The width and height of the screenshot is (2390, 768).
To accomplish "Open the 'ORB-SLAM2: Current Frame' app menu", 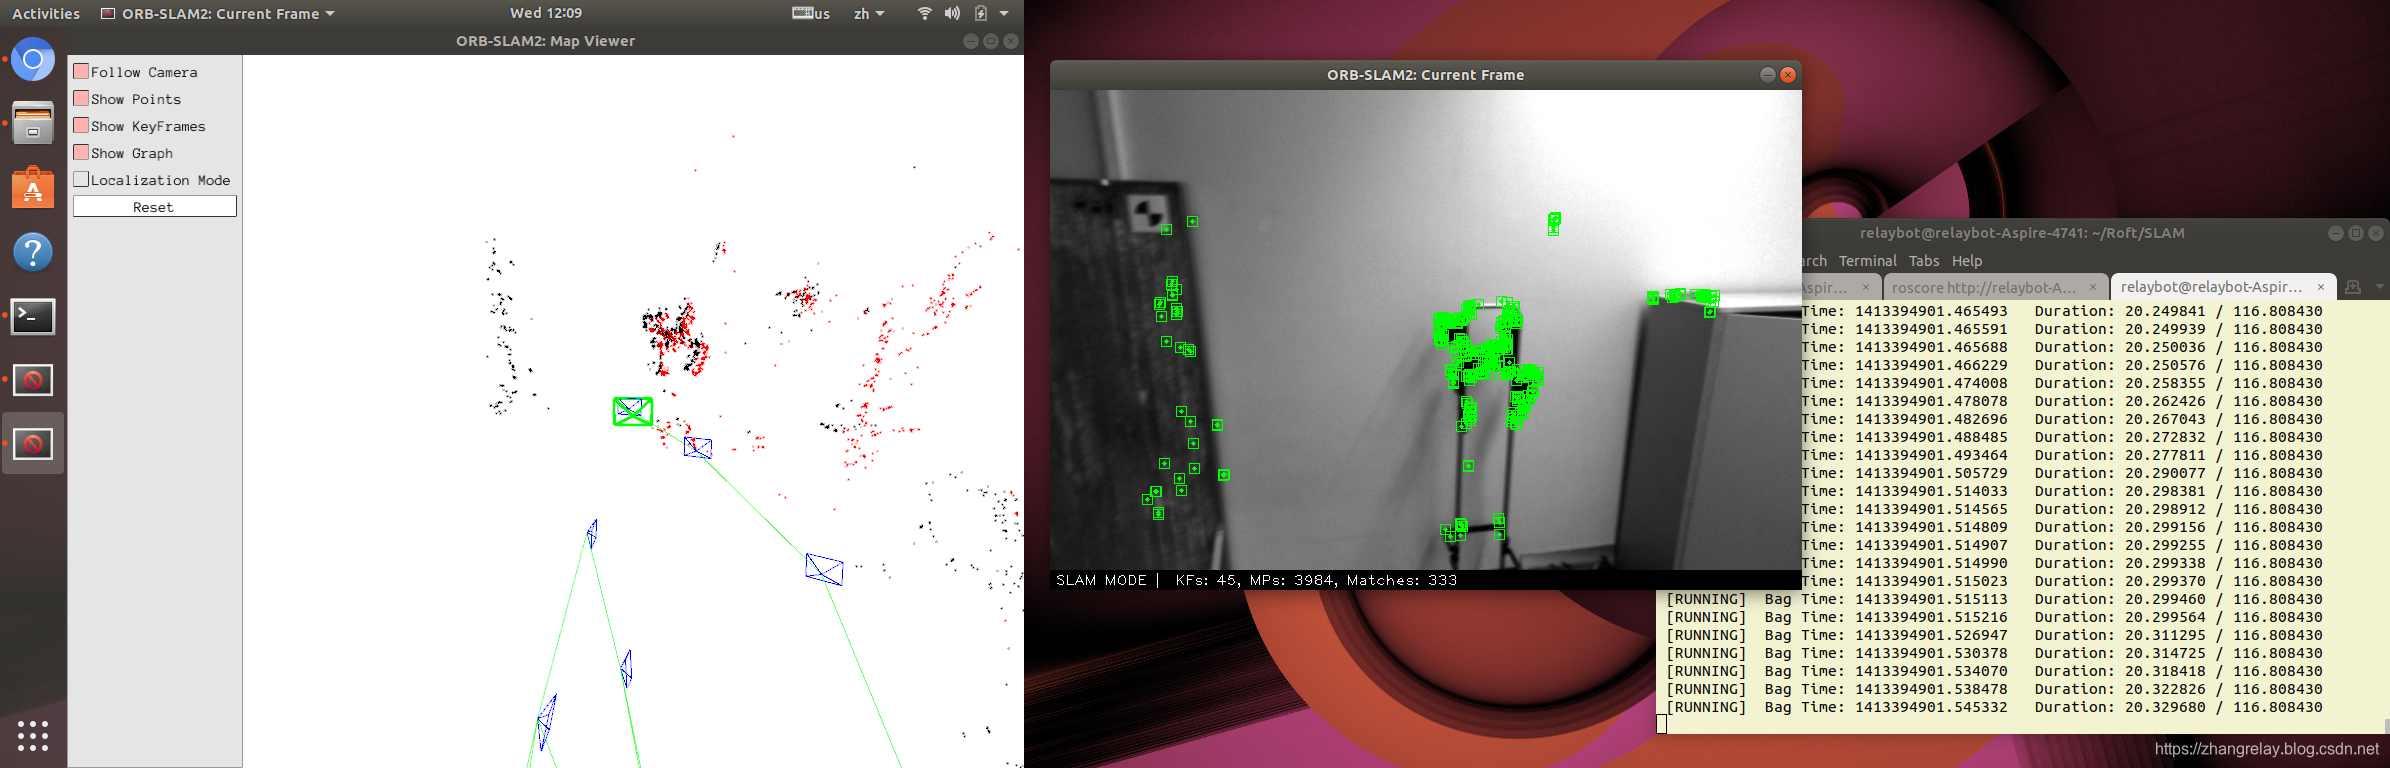I will (218, 14).
